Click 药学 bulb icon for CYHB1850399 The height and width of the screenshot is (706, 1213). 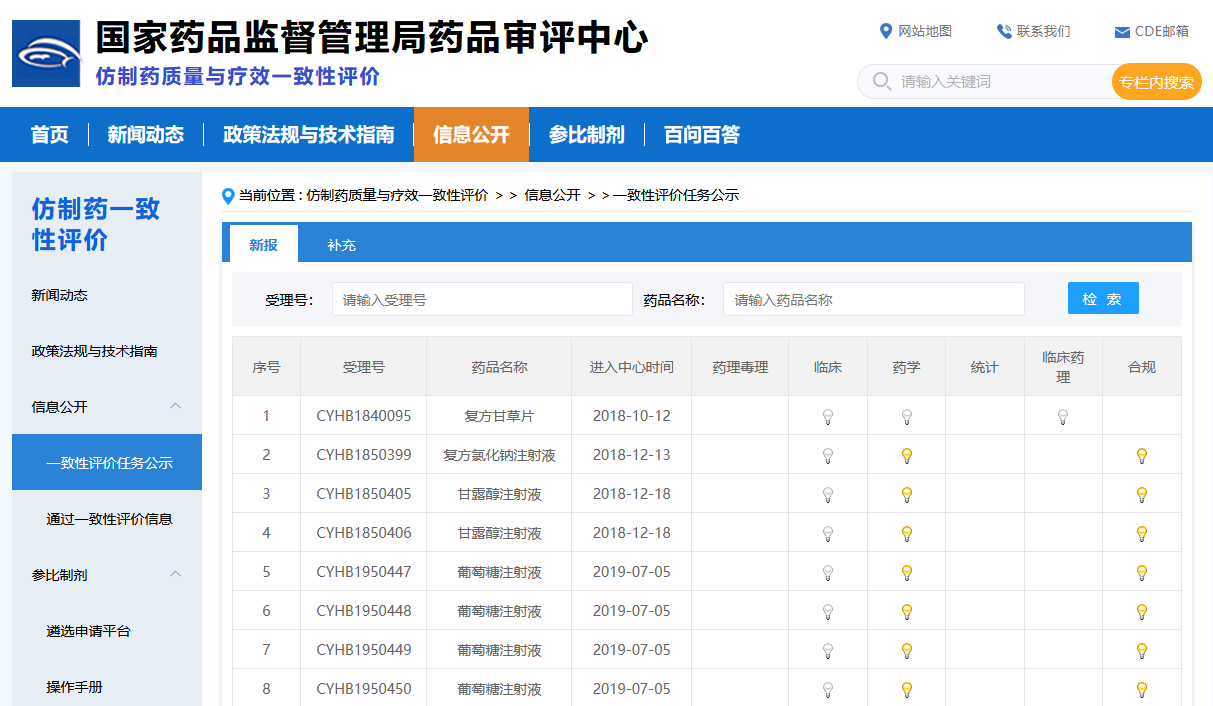click(x=907, y=456)
